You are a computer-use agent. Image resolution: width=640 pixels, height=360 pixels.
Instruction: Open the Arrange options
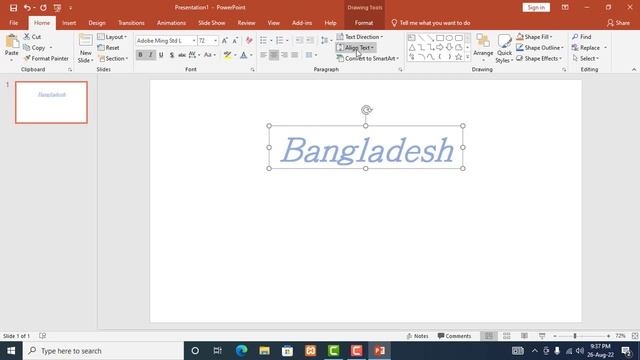(483, 48)
